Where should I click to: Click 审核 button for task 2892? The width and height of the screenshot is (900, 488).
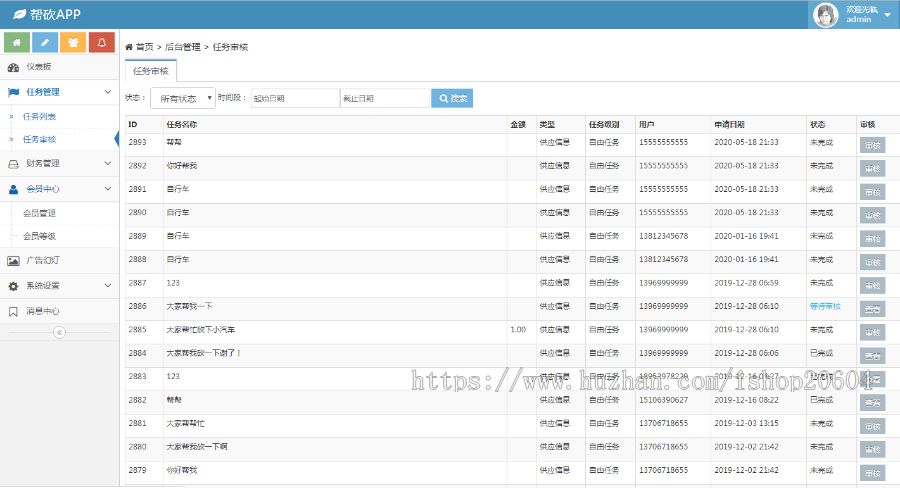[872, 168]
